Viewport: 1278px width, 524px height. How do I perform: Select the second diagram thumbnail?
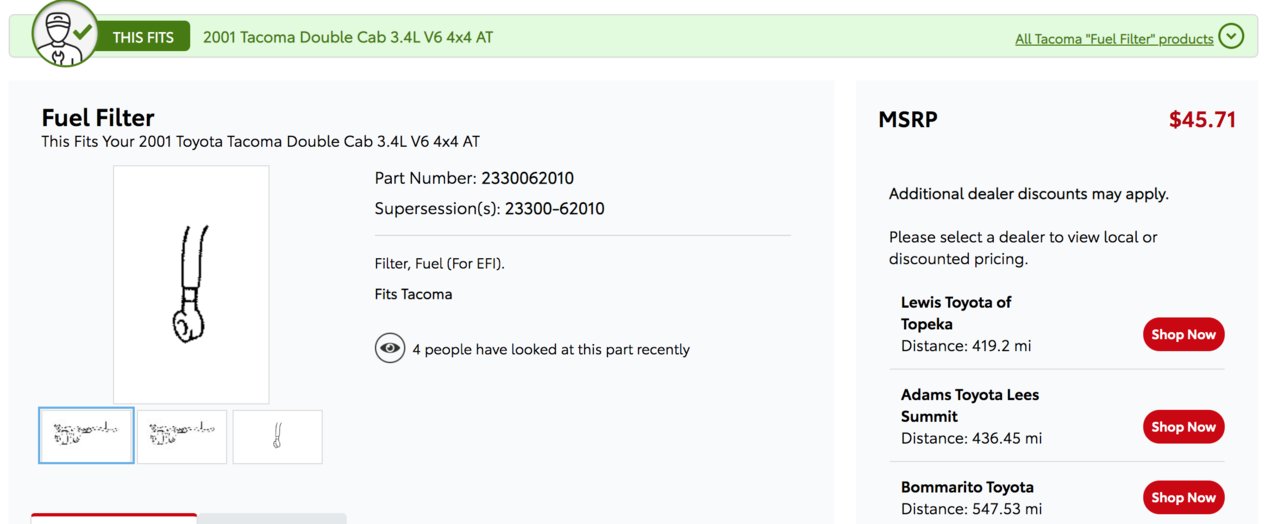(182, 436)
